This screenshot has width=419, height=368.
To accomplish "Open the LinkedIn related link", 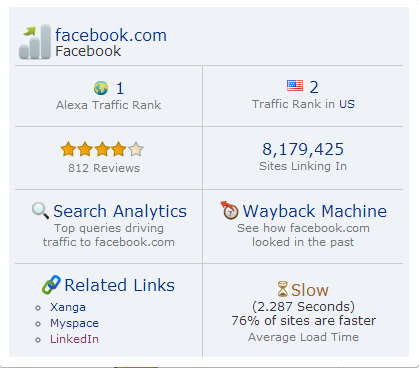I will [74, 339].
